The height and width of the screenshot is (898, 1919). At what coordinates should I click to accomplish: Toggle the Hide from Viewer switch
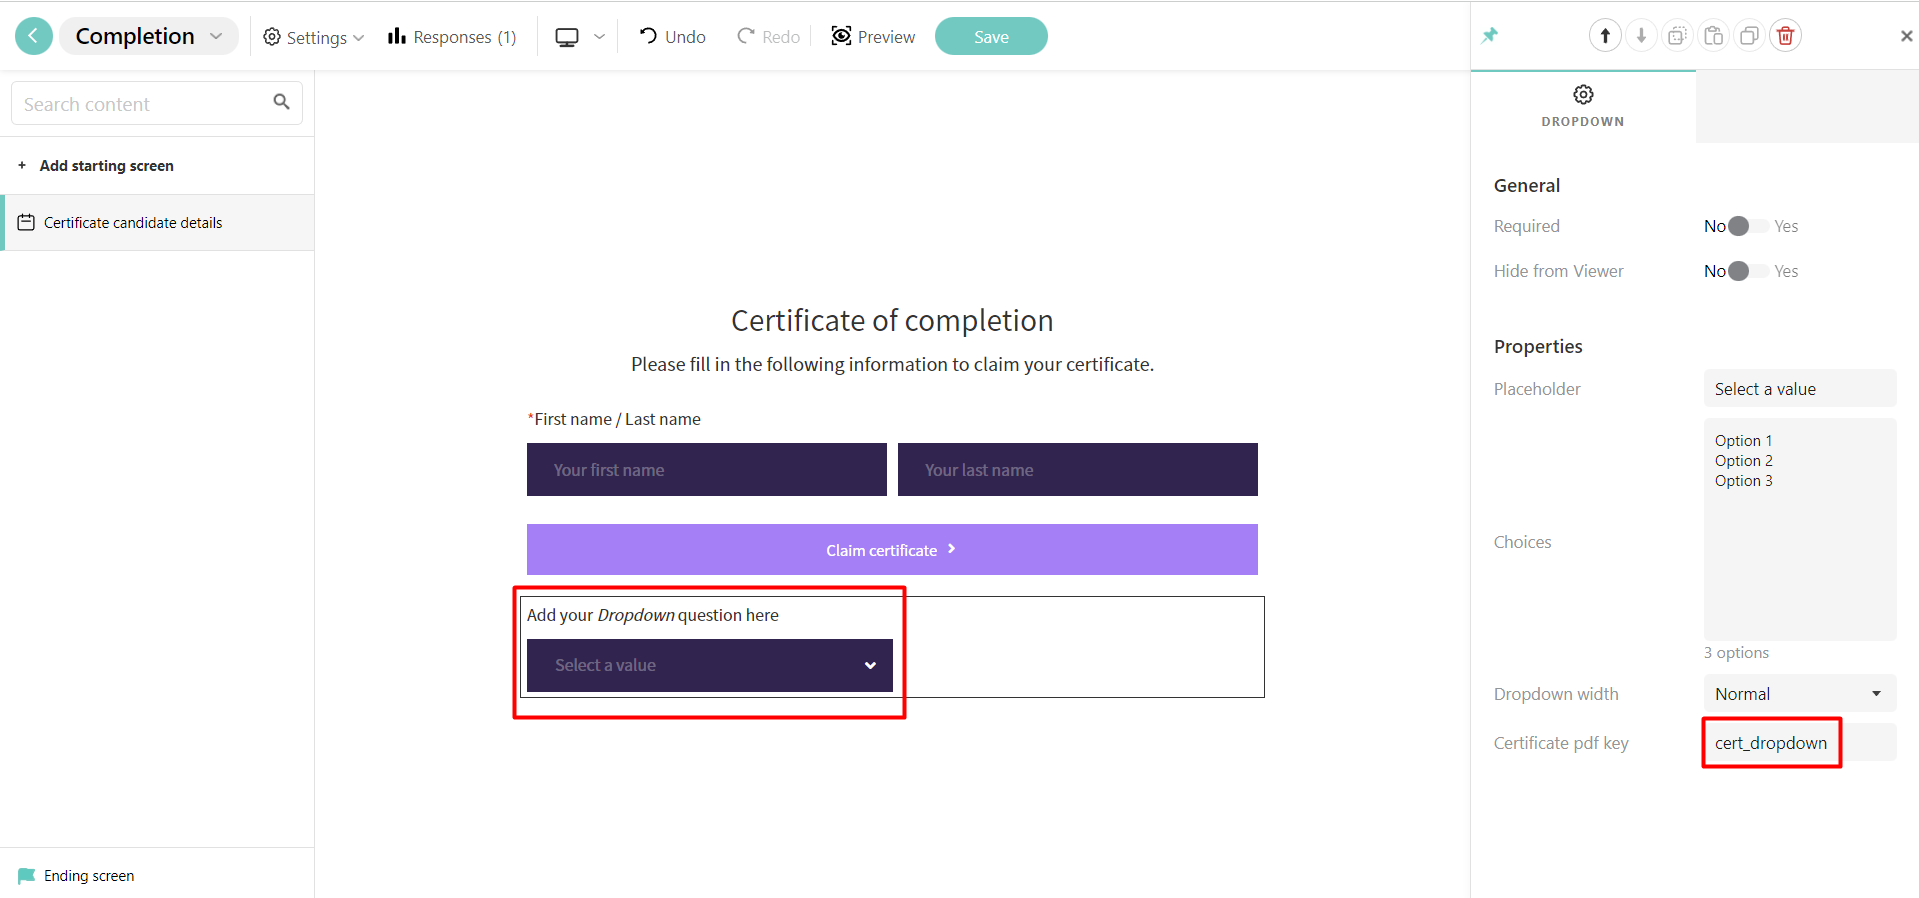point(1748,271)
